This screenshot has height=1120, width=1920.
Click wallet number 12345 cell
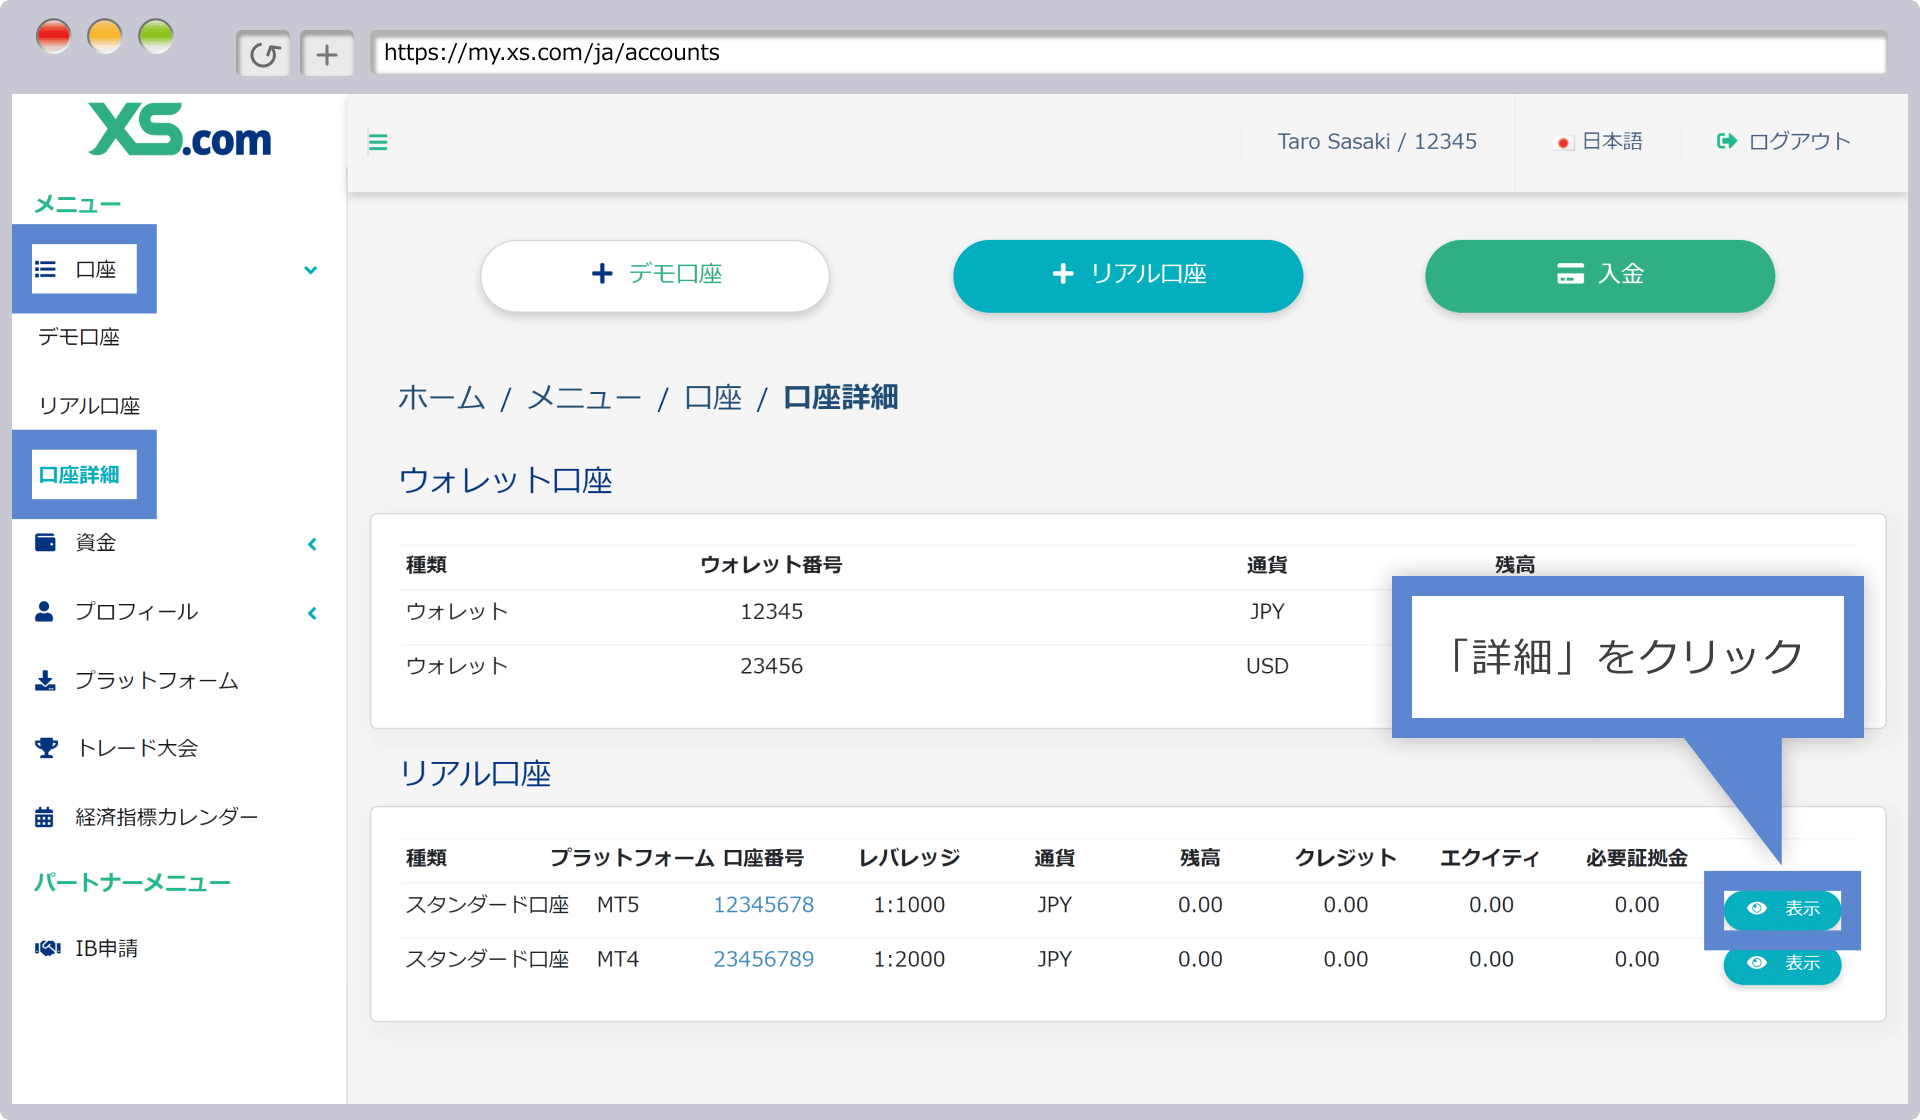coord(771,612)
